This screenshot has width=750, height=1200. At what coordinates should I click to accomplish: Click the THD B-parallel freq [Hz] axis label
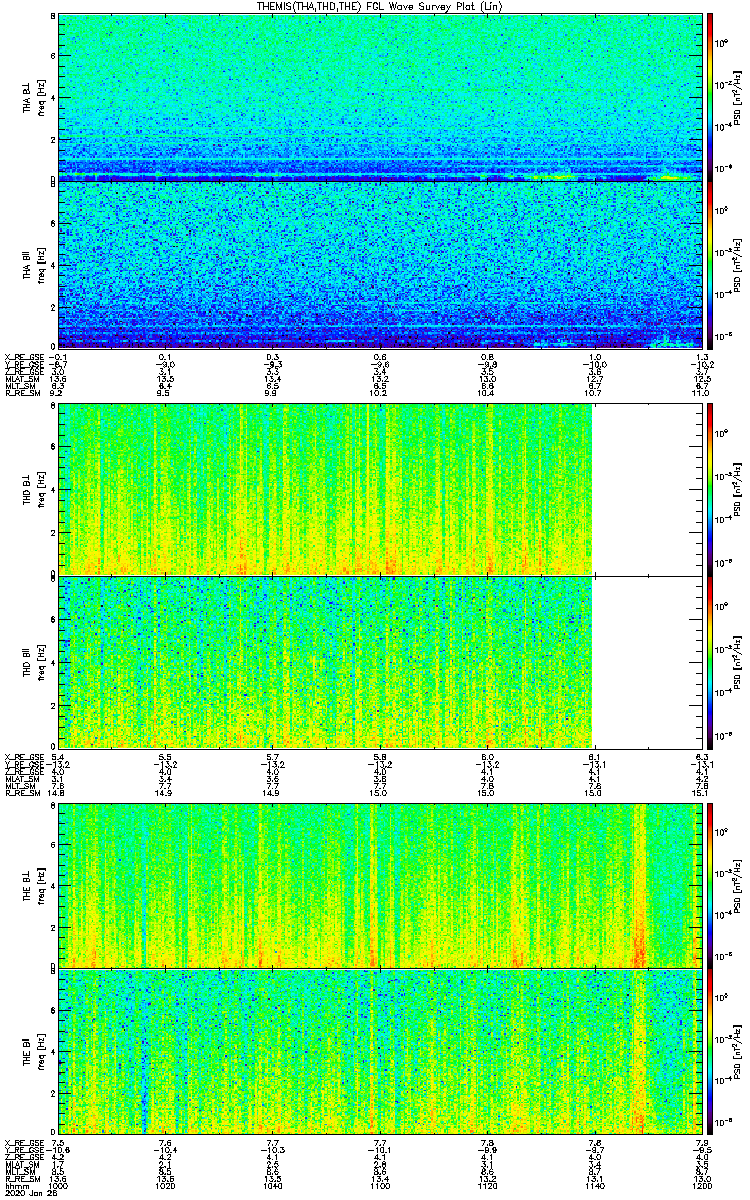click(x=41, y=661)
